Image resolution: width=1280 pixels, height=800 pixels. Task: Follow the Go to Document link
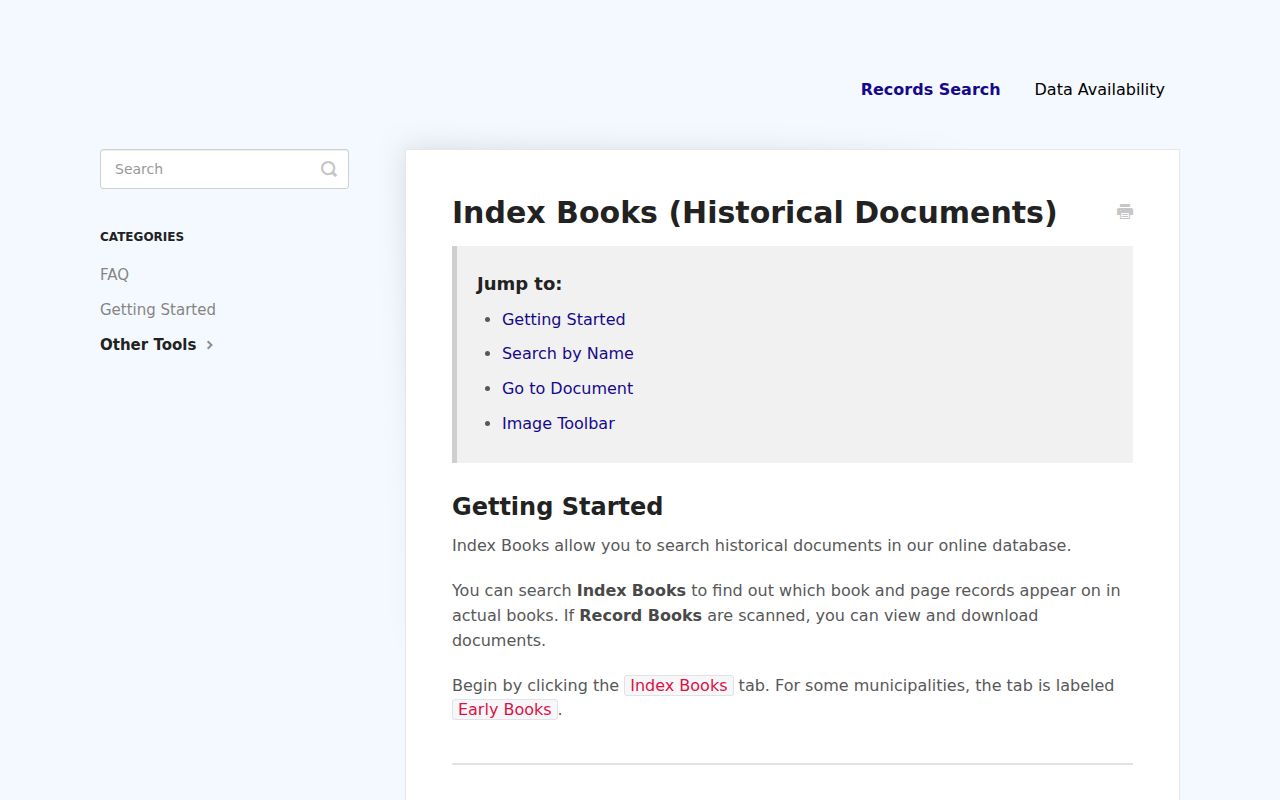click(x=567, y=388)
